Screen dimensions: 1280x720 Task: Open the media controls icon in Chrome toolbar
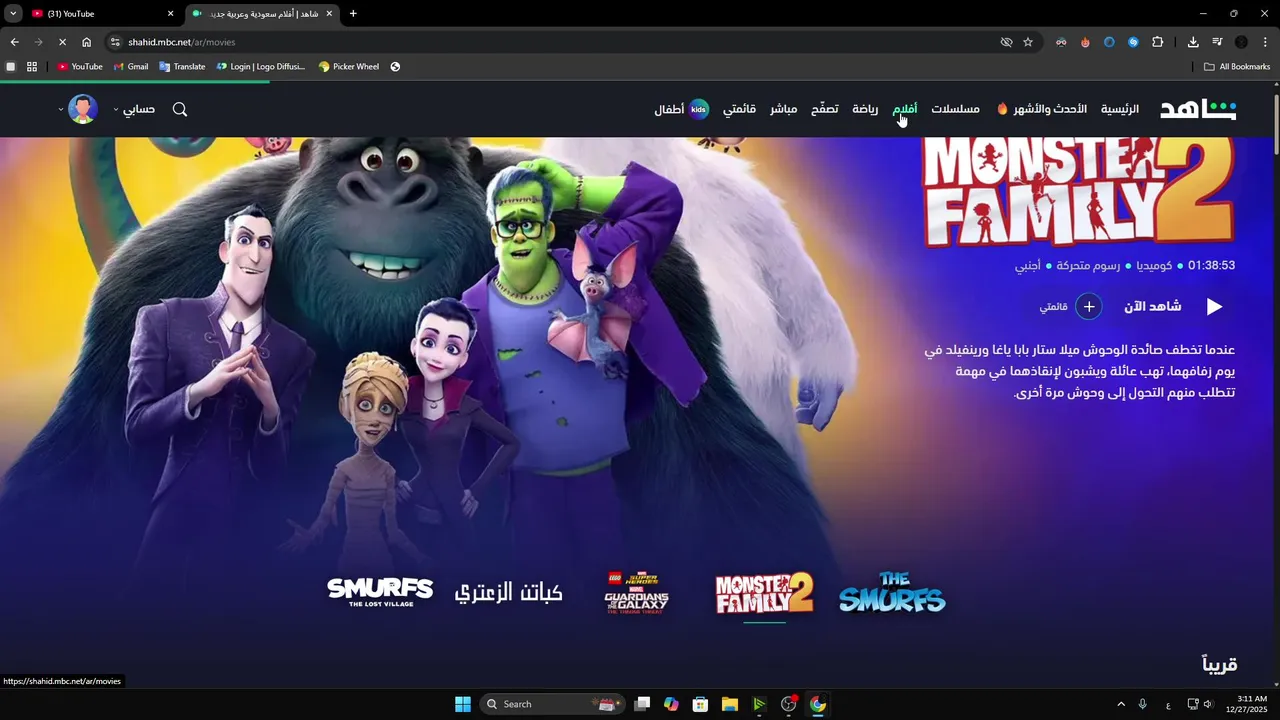tap(1217, 42)
